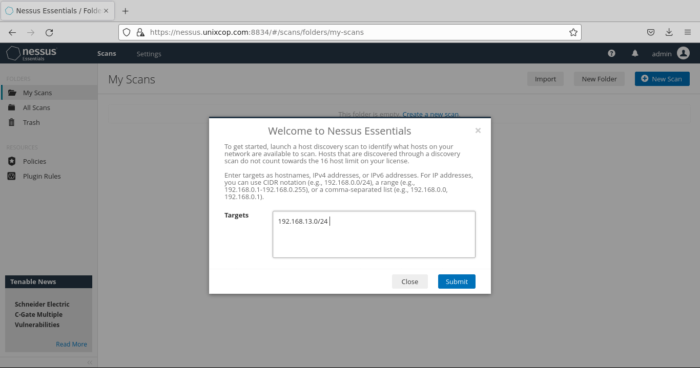Open notifications bell icon
Image resolution: width=700 pixels, height=368 pixels.
coord(634,53)
